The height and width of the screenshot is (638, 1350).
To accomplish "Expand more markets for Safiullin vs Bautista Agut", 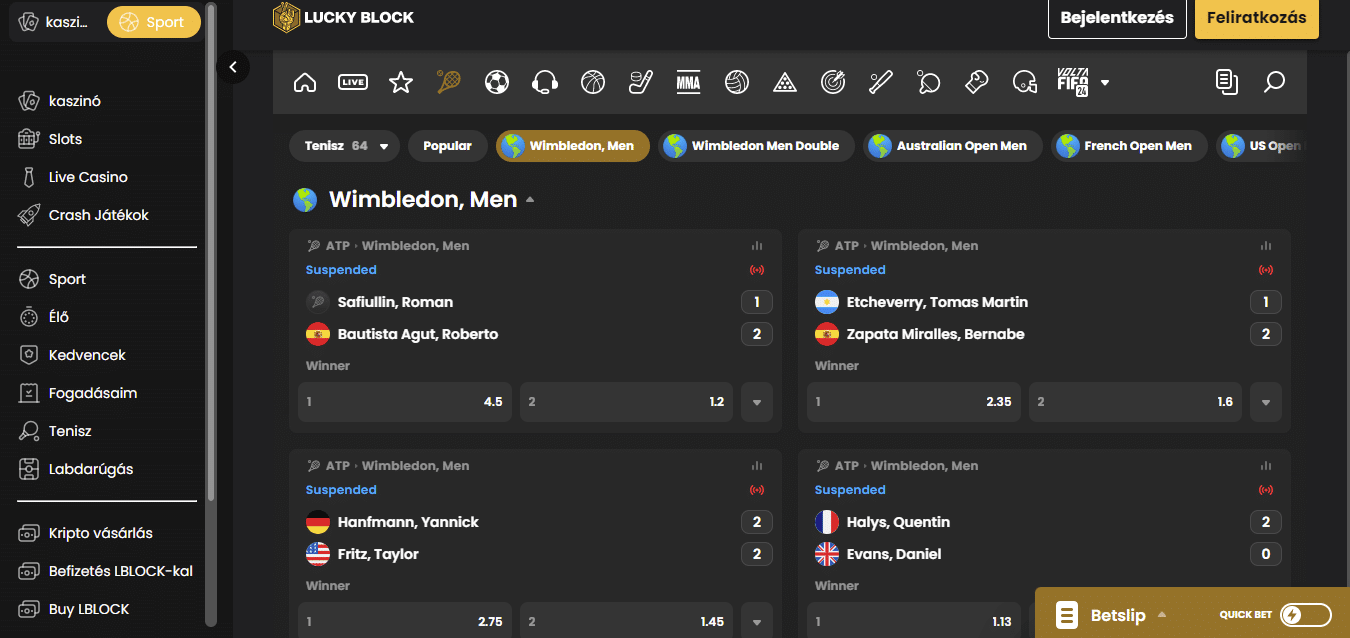I will click(x=757, y=402).
